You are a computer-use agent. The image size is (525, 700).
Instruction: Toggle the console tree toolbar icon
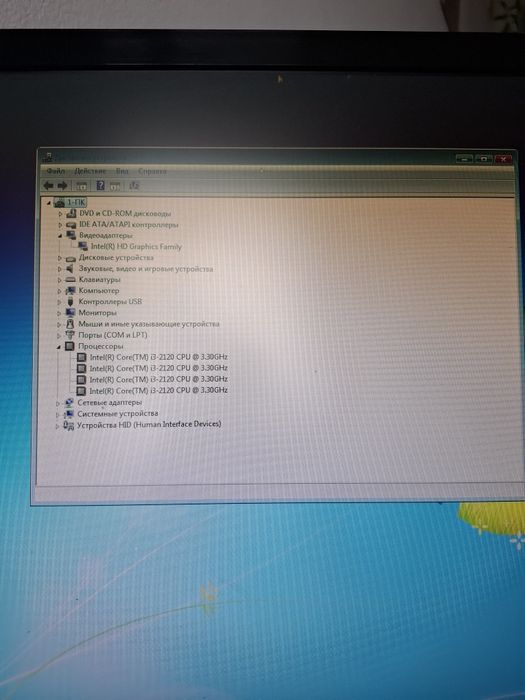(82, 185)
